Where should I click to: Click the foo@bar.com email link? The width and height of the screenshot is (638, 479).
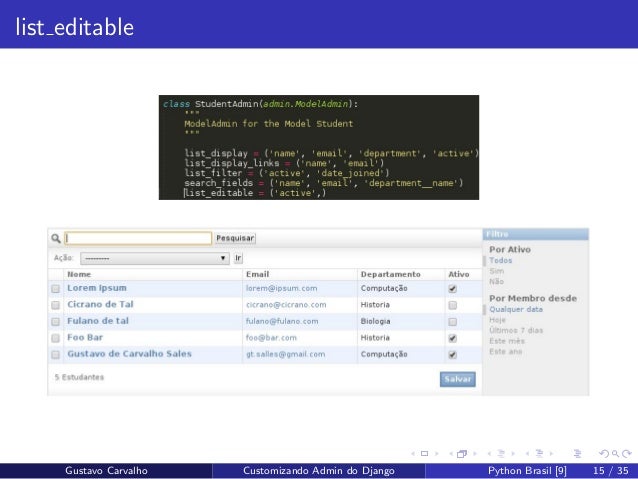[x=271, y=338]
